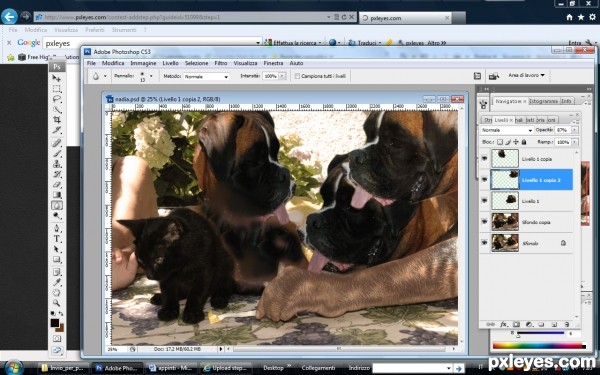Viewport: 600px width, 375px height.
Task: Enable Campiona tutti i livelli checkbox
Action: pos(297,76)
